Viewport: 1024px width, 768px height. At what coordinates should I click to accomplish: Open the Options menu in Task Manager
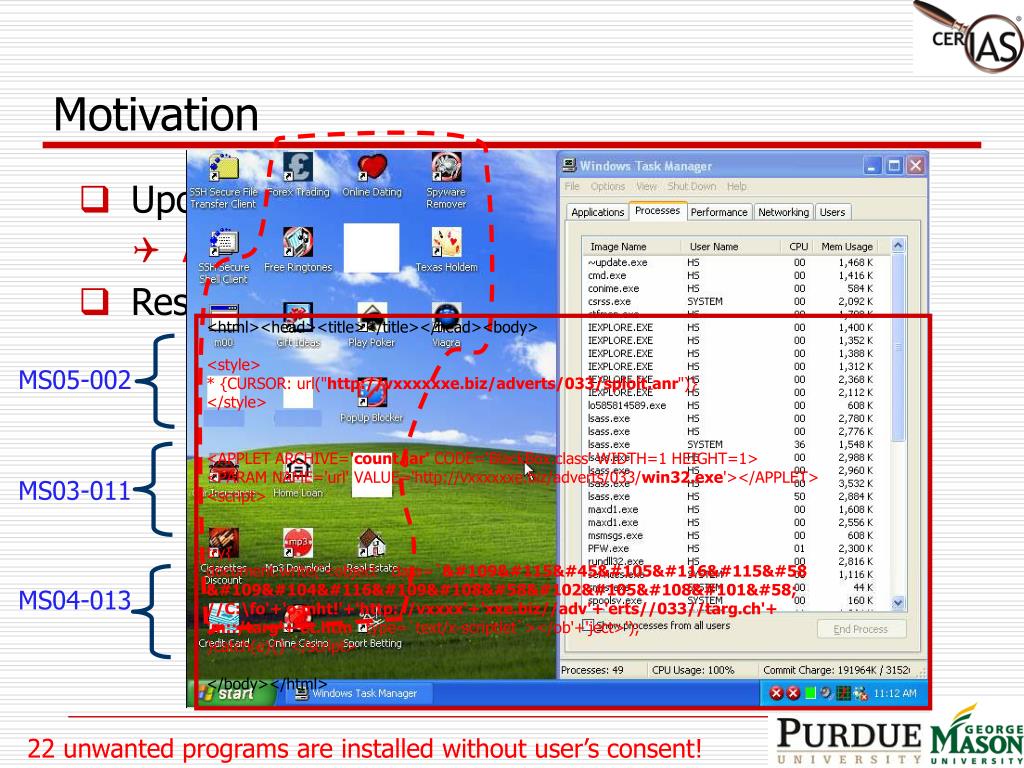point(607,187)
